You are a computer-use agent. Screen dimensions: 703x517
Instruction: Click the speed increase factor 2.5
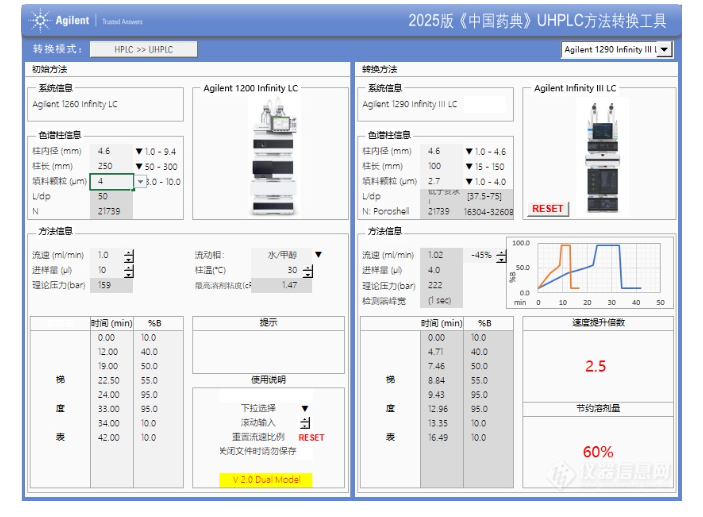point(595,366)
